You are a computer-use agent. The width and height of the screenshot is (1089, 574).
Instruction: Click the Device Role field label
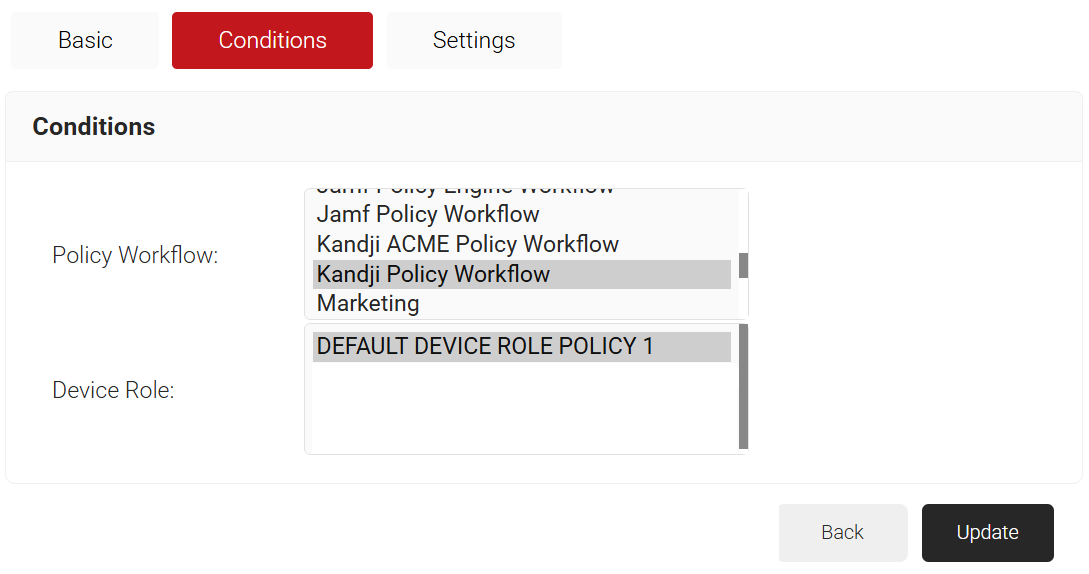[113, 390]
